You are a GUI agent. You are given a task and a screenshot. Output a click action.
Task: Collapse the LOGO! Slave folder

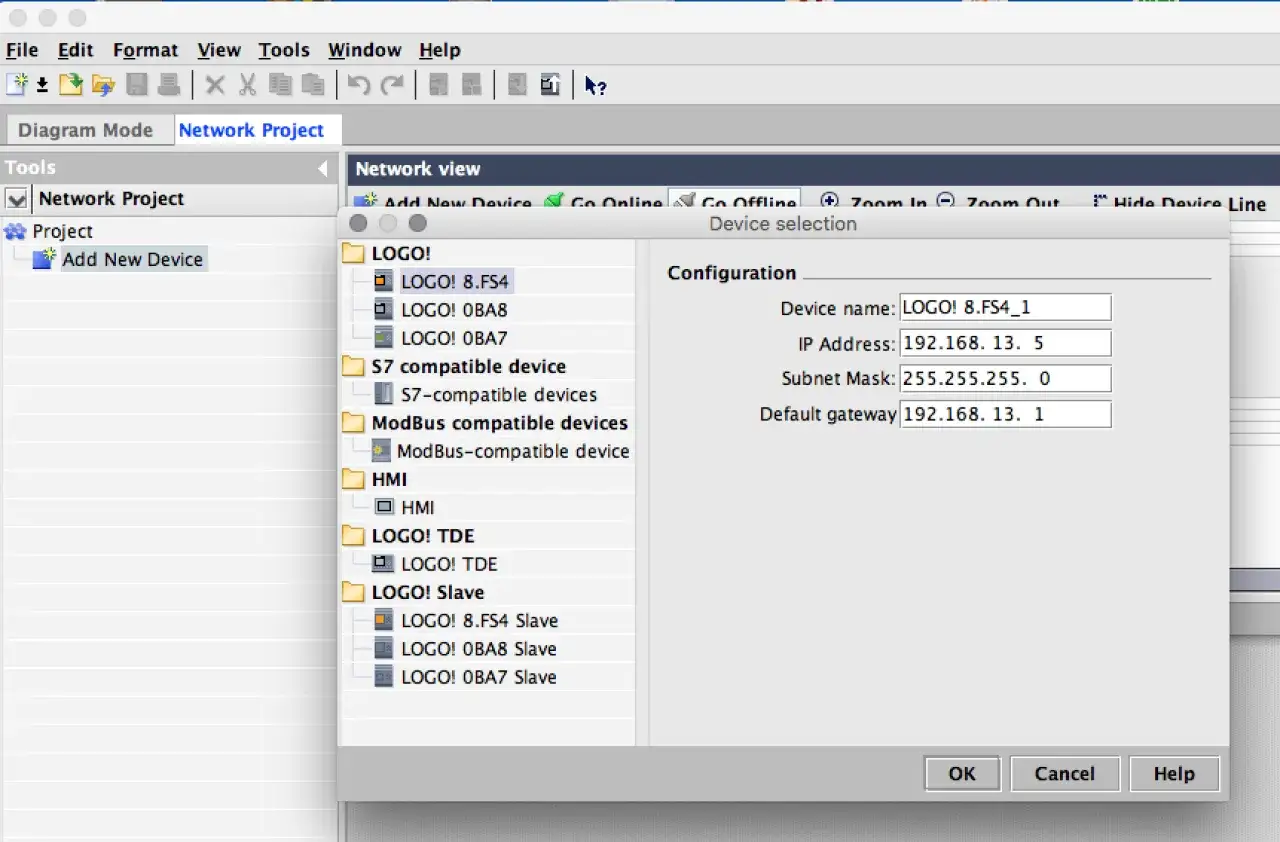(353, 592)
